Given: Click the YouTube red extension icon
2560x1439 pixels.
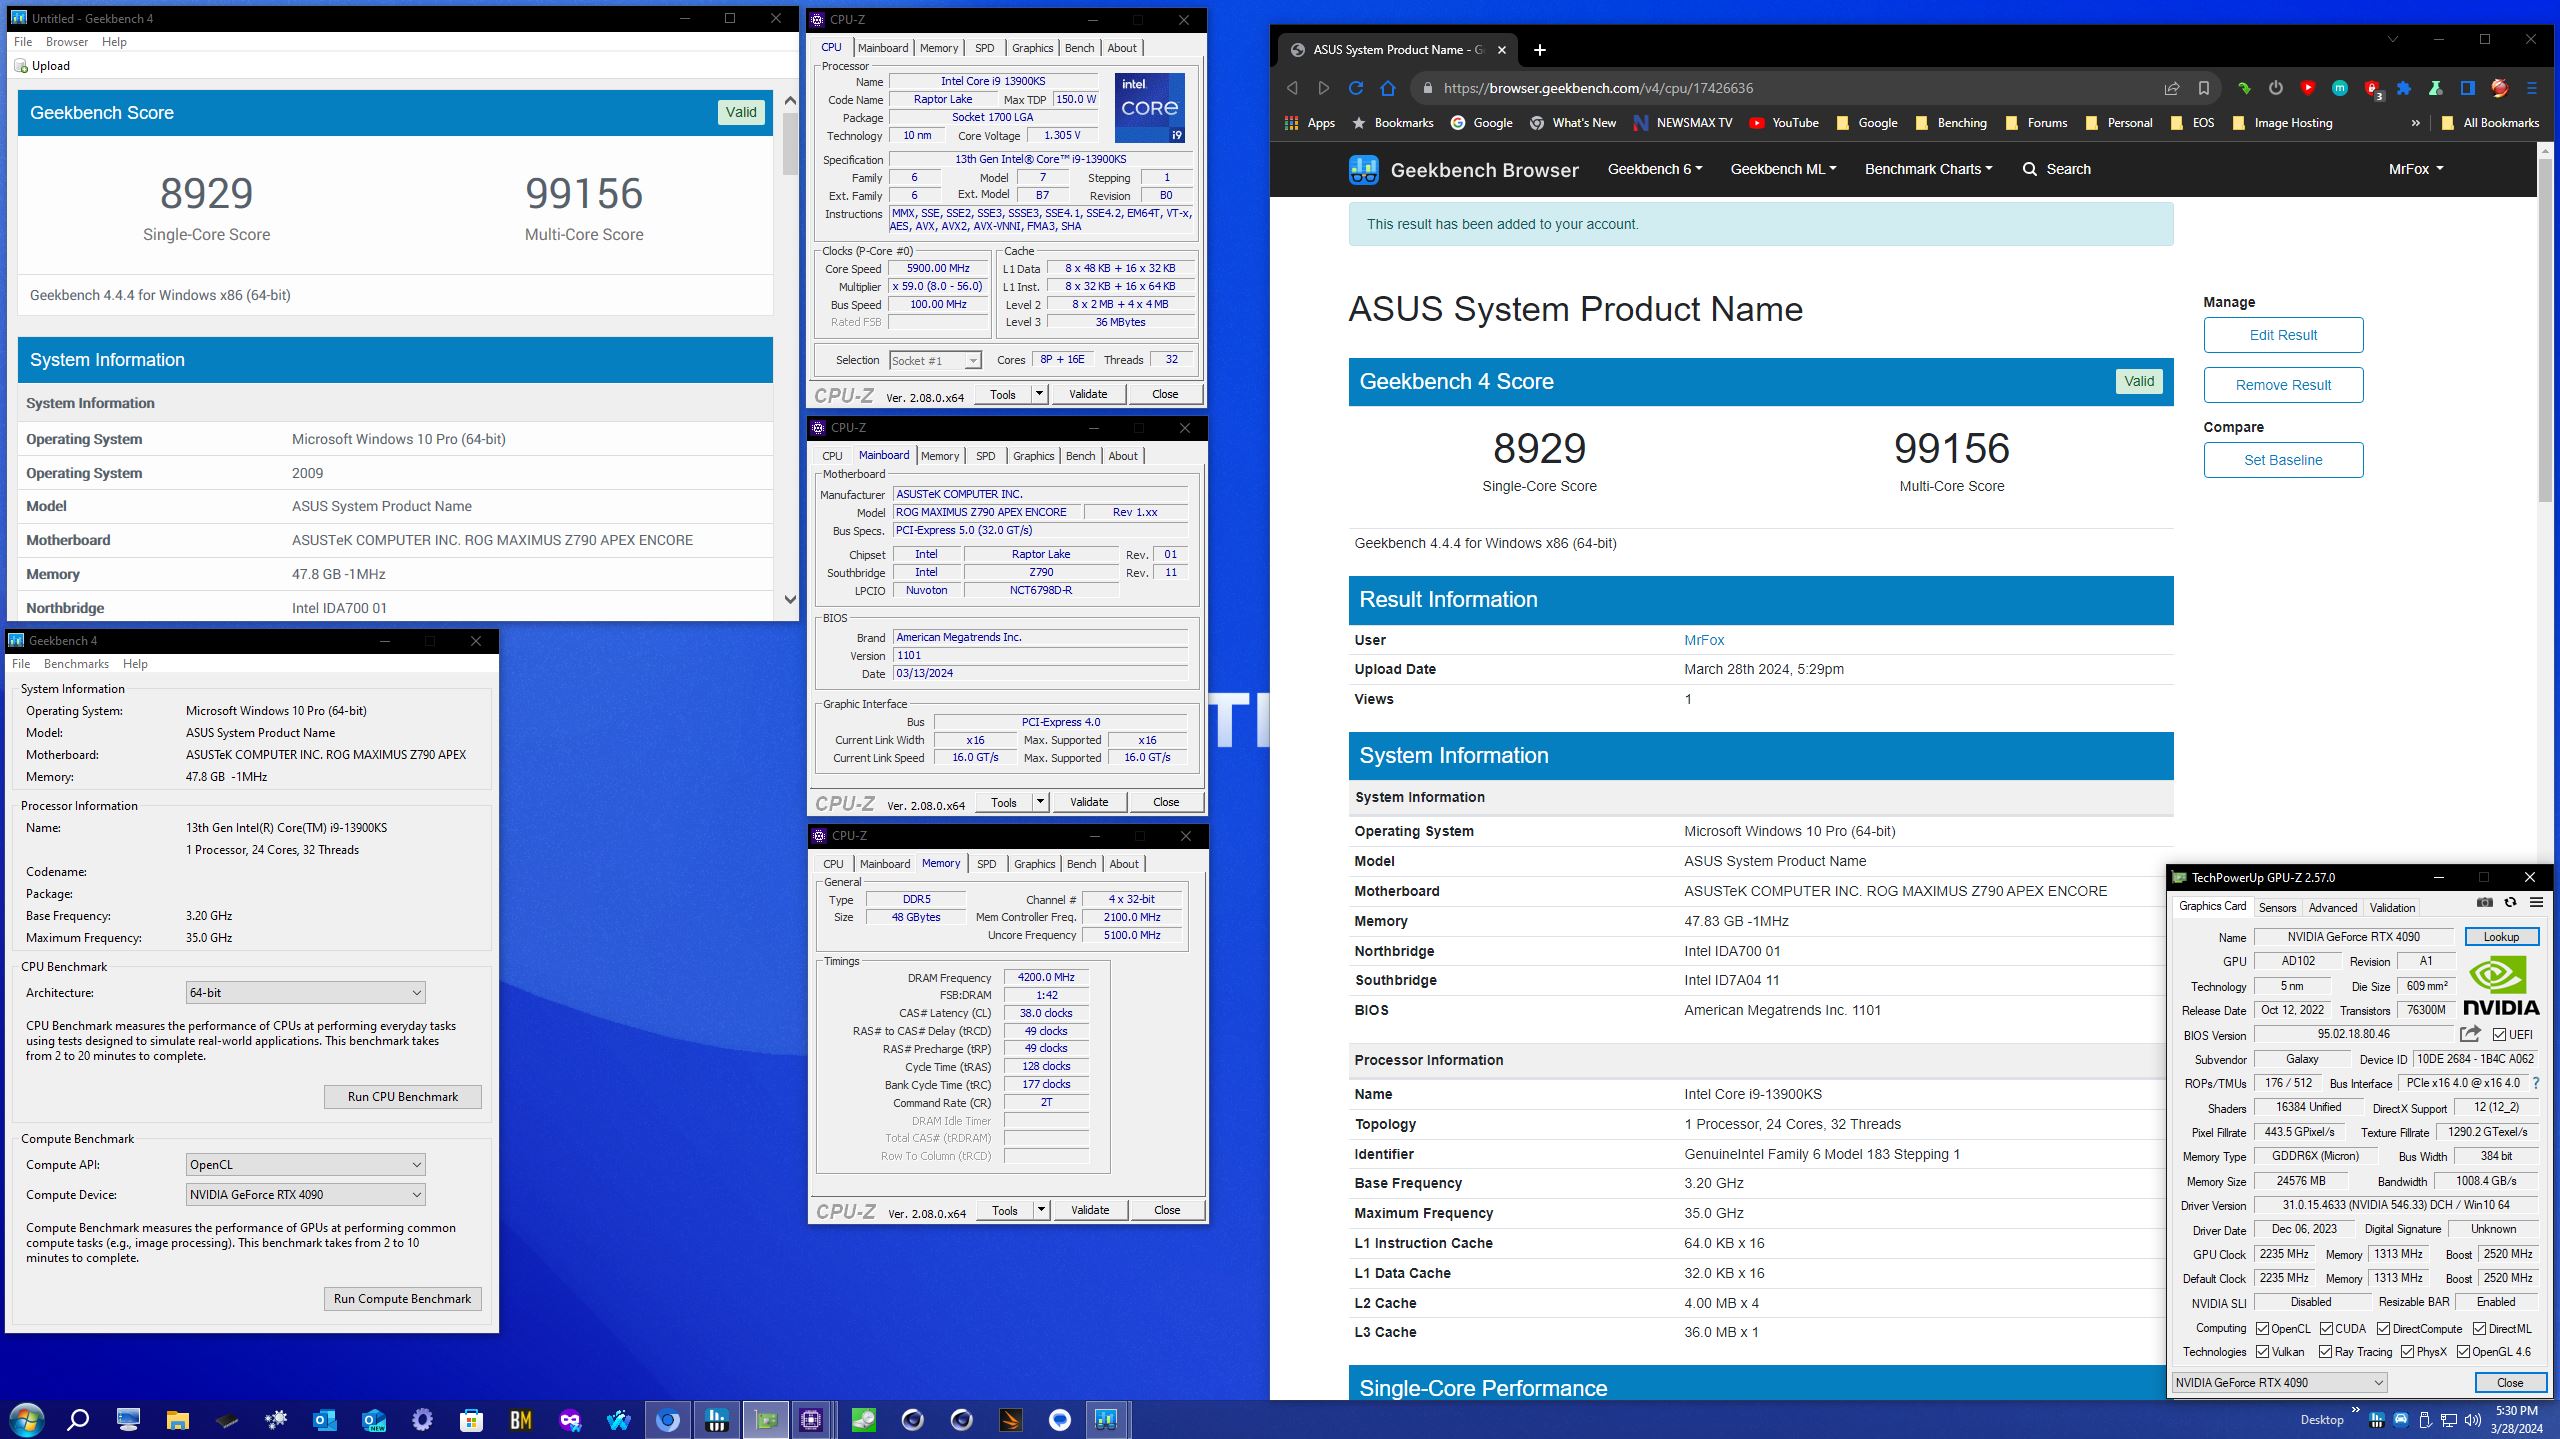Looking at the screenshot, I should click(2308, 88).
